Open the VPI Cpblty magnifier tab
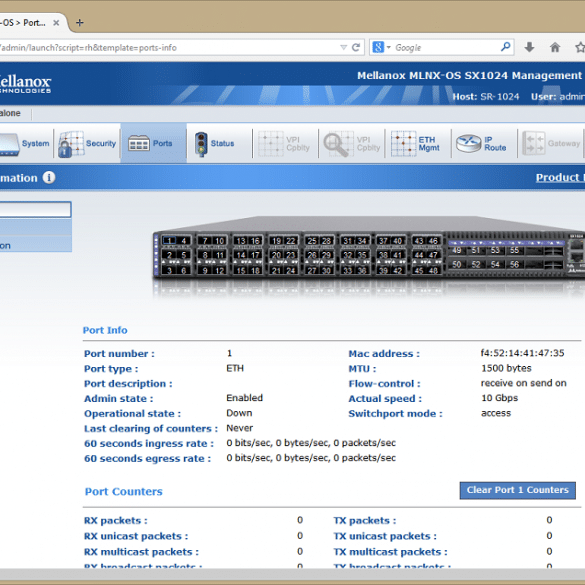 tap(351, 144)
